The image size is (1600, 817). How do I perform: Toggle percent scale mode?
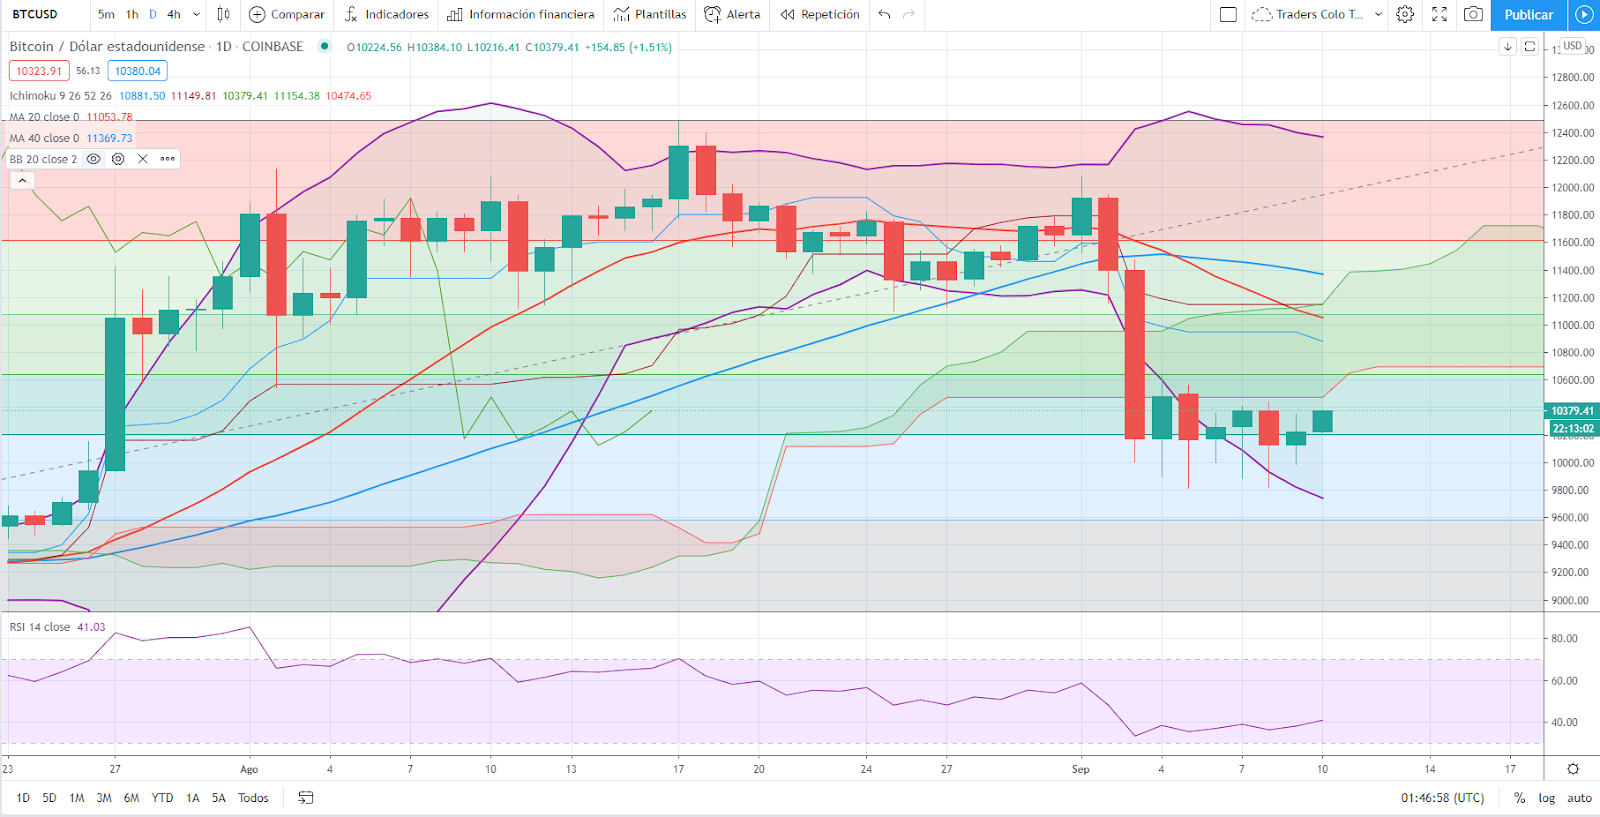click(x=1520, y=797)
